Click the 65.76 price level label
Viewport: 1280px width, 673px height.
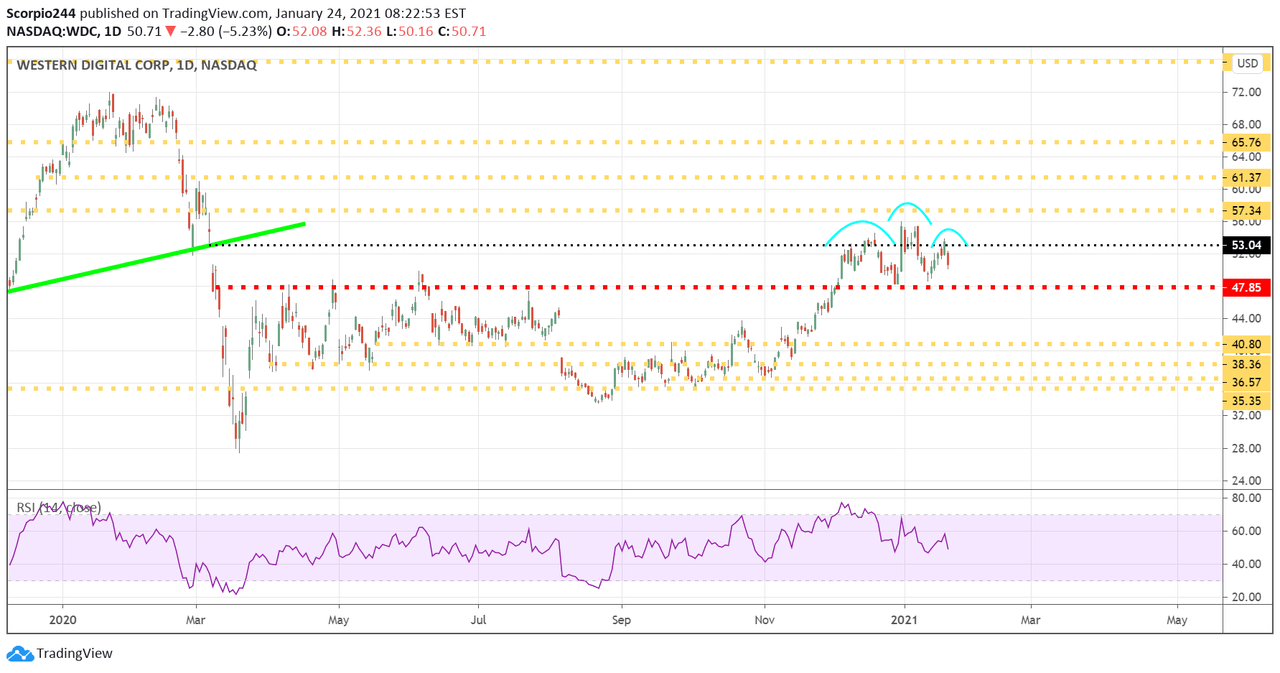coord(1249,143)
